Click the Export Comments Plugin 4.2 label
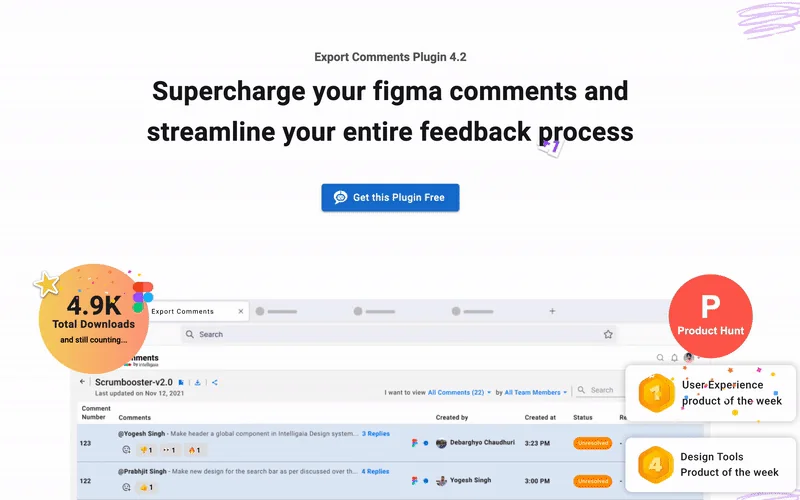 pyautogui.click(x=390, y=57)
